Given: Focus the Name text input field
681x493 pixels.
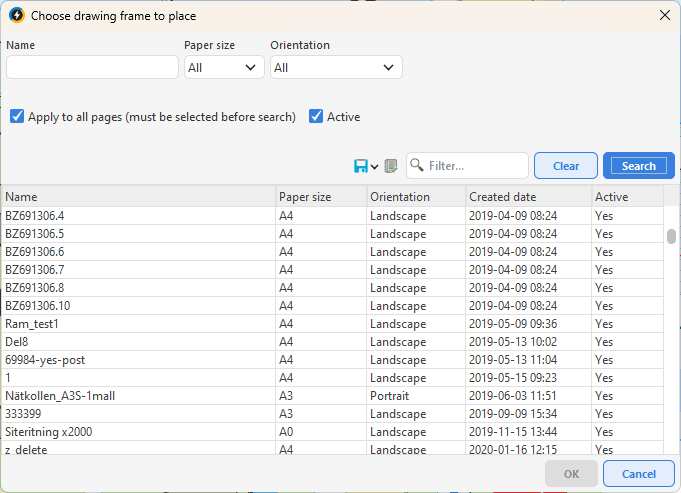Looking at the screenshot, I should tap(92, 67).
